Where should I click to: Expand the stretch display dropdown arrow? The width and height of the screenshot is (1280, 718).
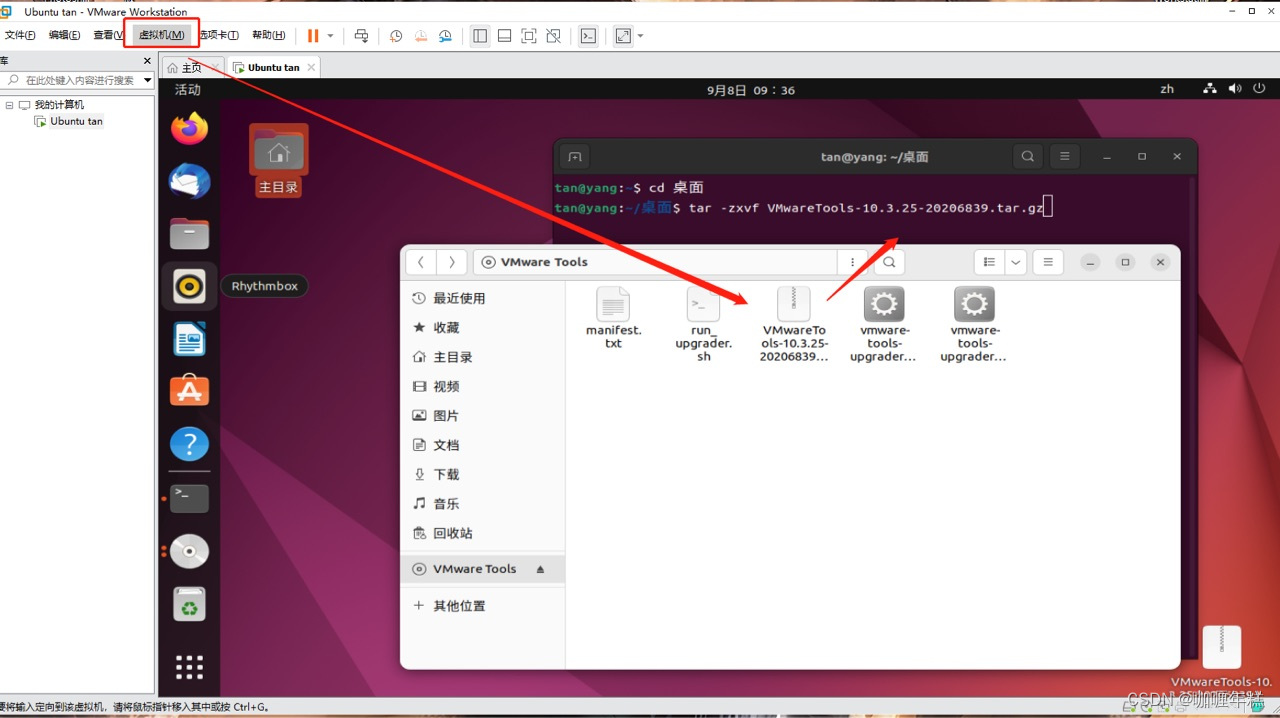pyautogui.click(x=640, y=36)
